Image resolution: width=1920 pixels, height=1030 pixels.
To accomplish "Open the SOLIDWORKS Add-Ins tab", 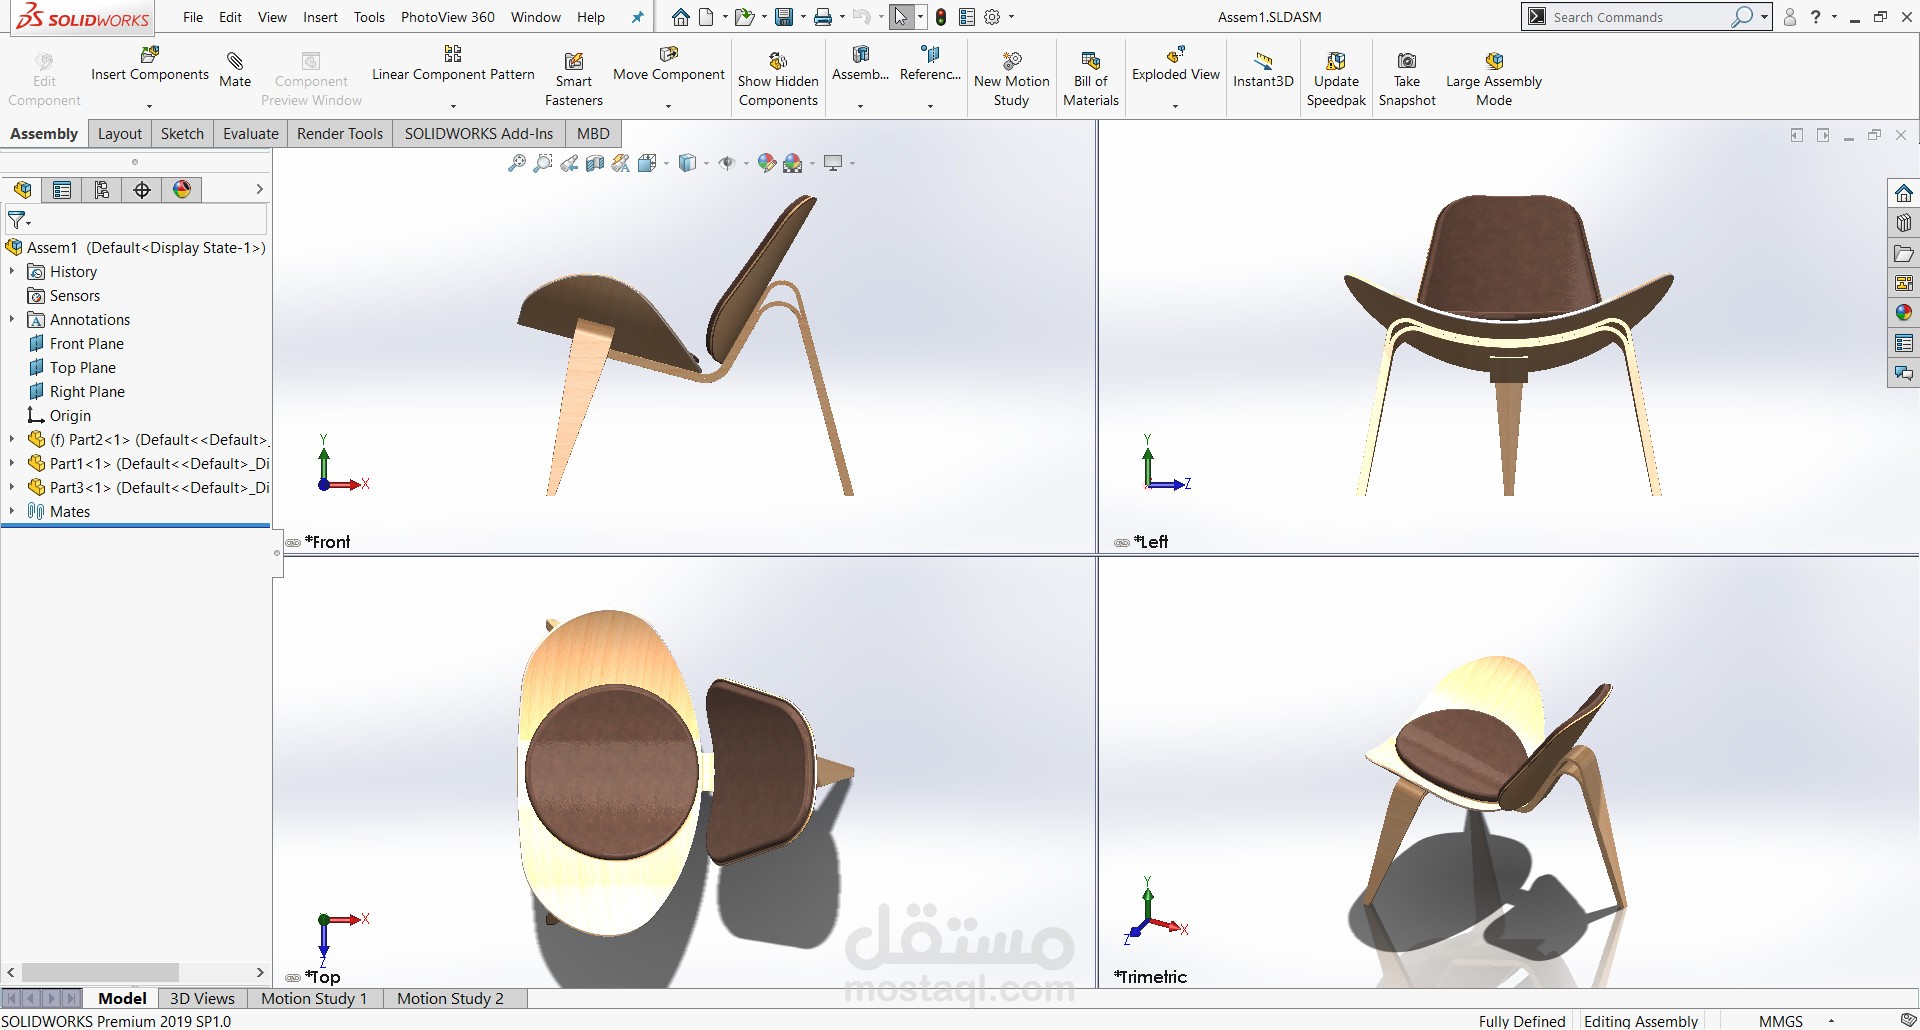I will (x=479, y=134).
